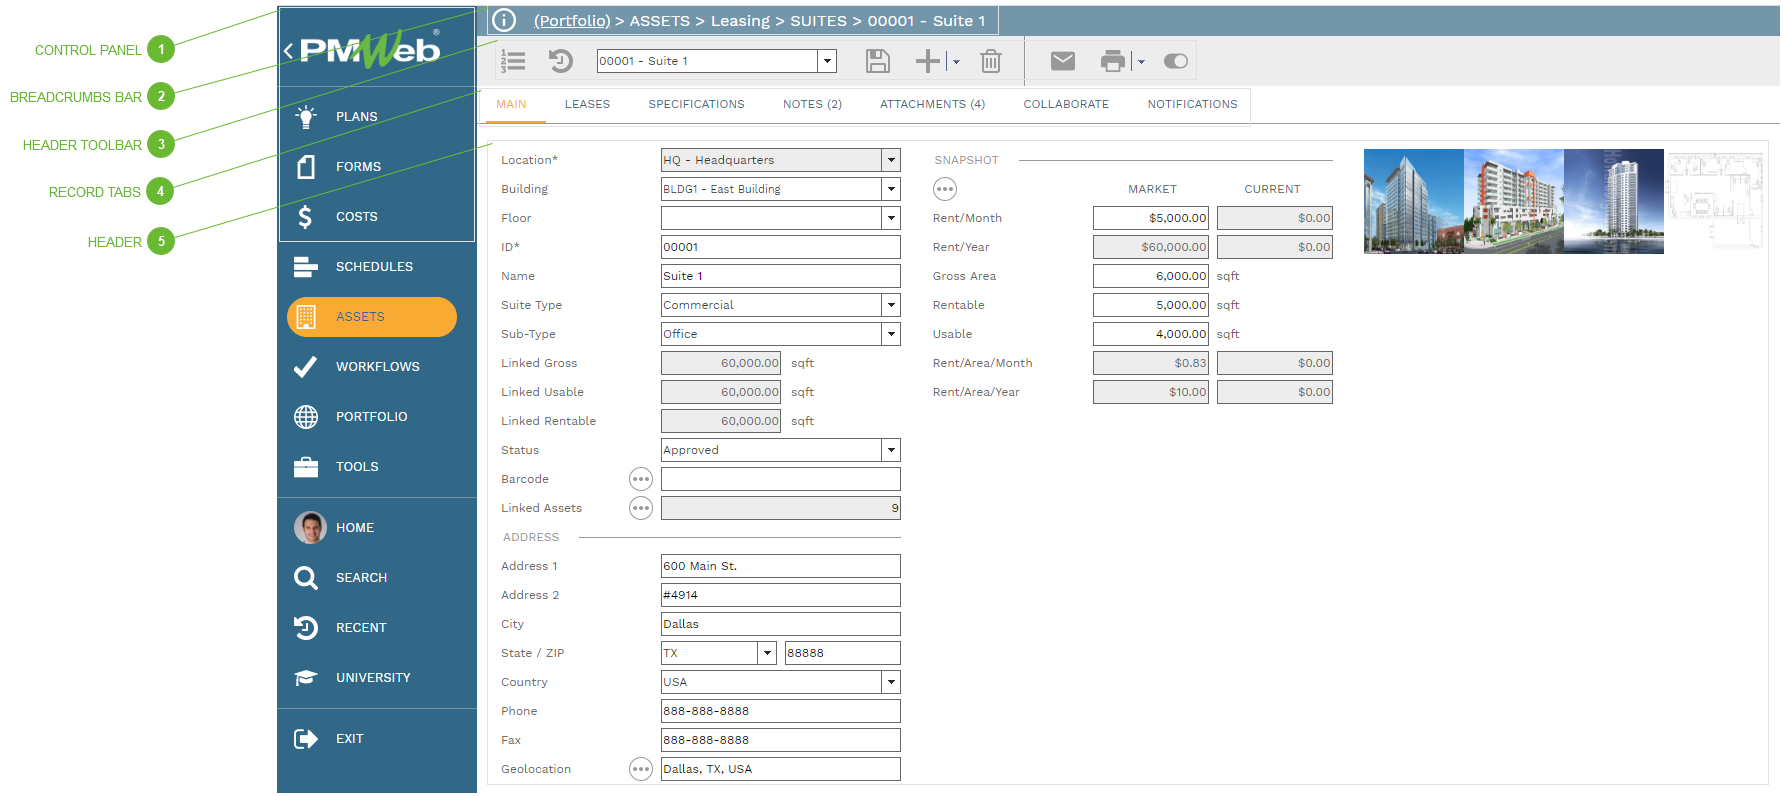Click the envelope email icon
1783x796 pixels.
point(1062,61)
